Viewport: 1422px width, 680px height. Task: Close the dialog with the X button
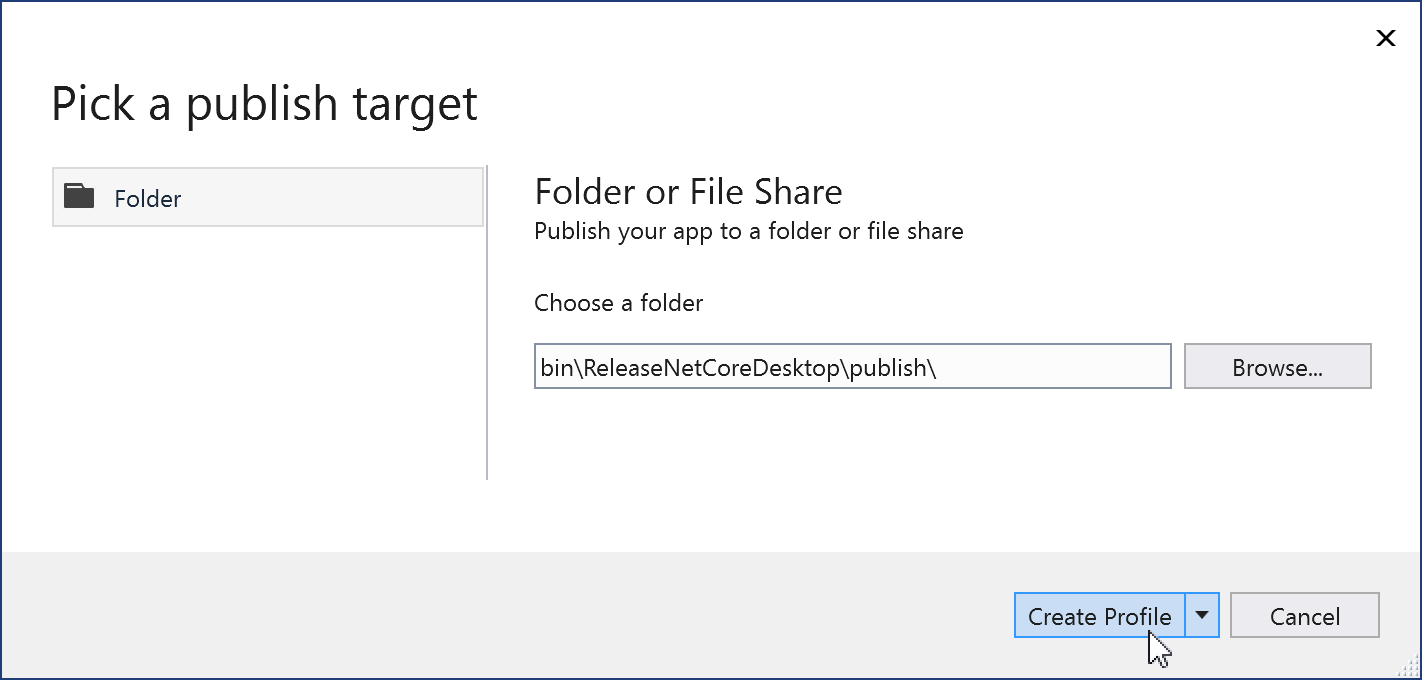click(1386, 38)
